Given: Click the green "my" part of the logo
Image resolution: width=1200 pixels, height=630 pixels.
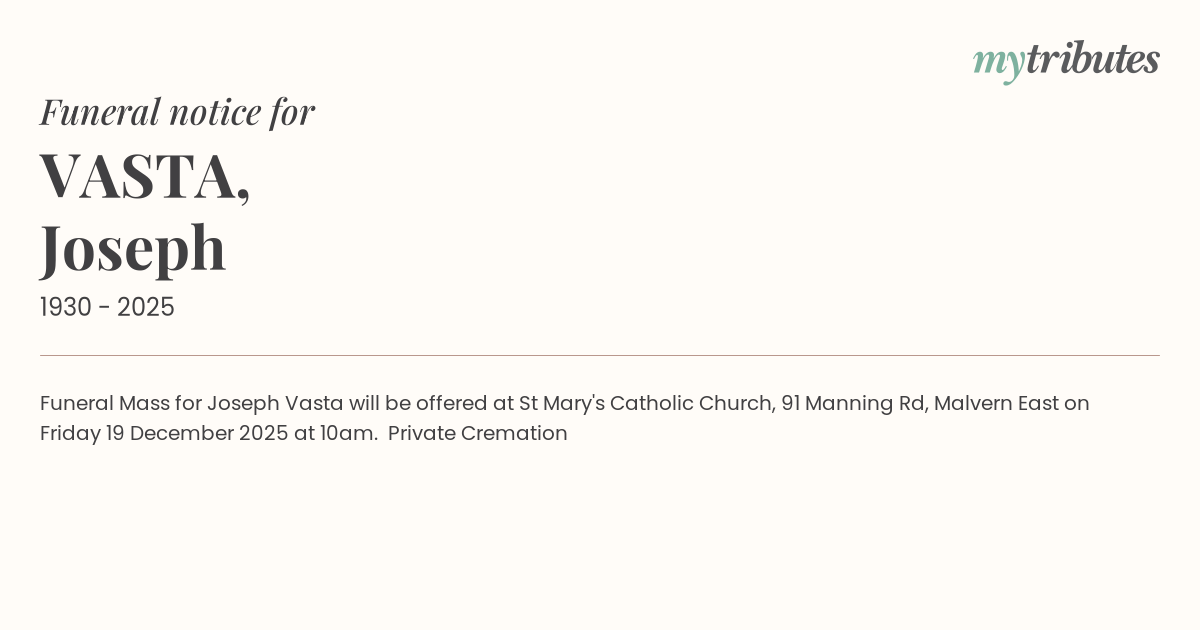Looking at the screenshot, I should tap(998, 62).
